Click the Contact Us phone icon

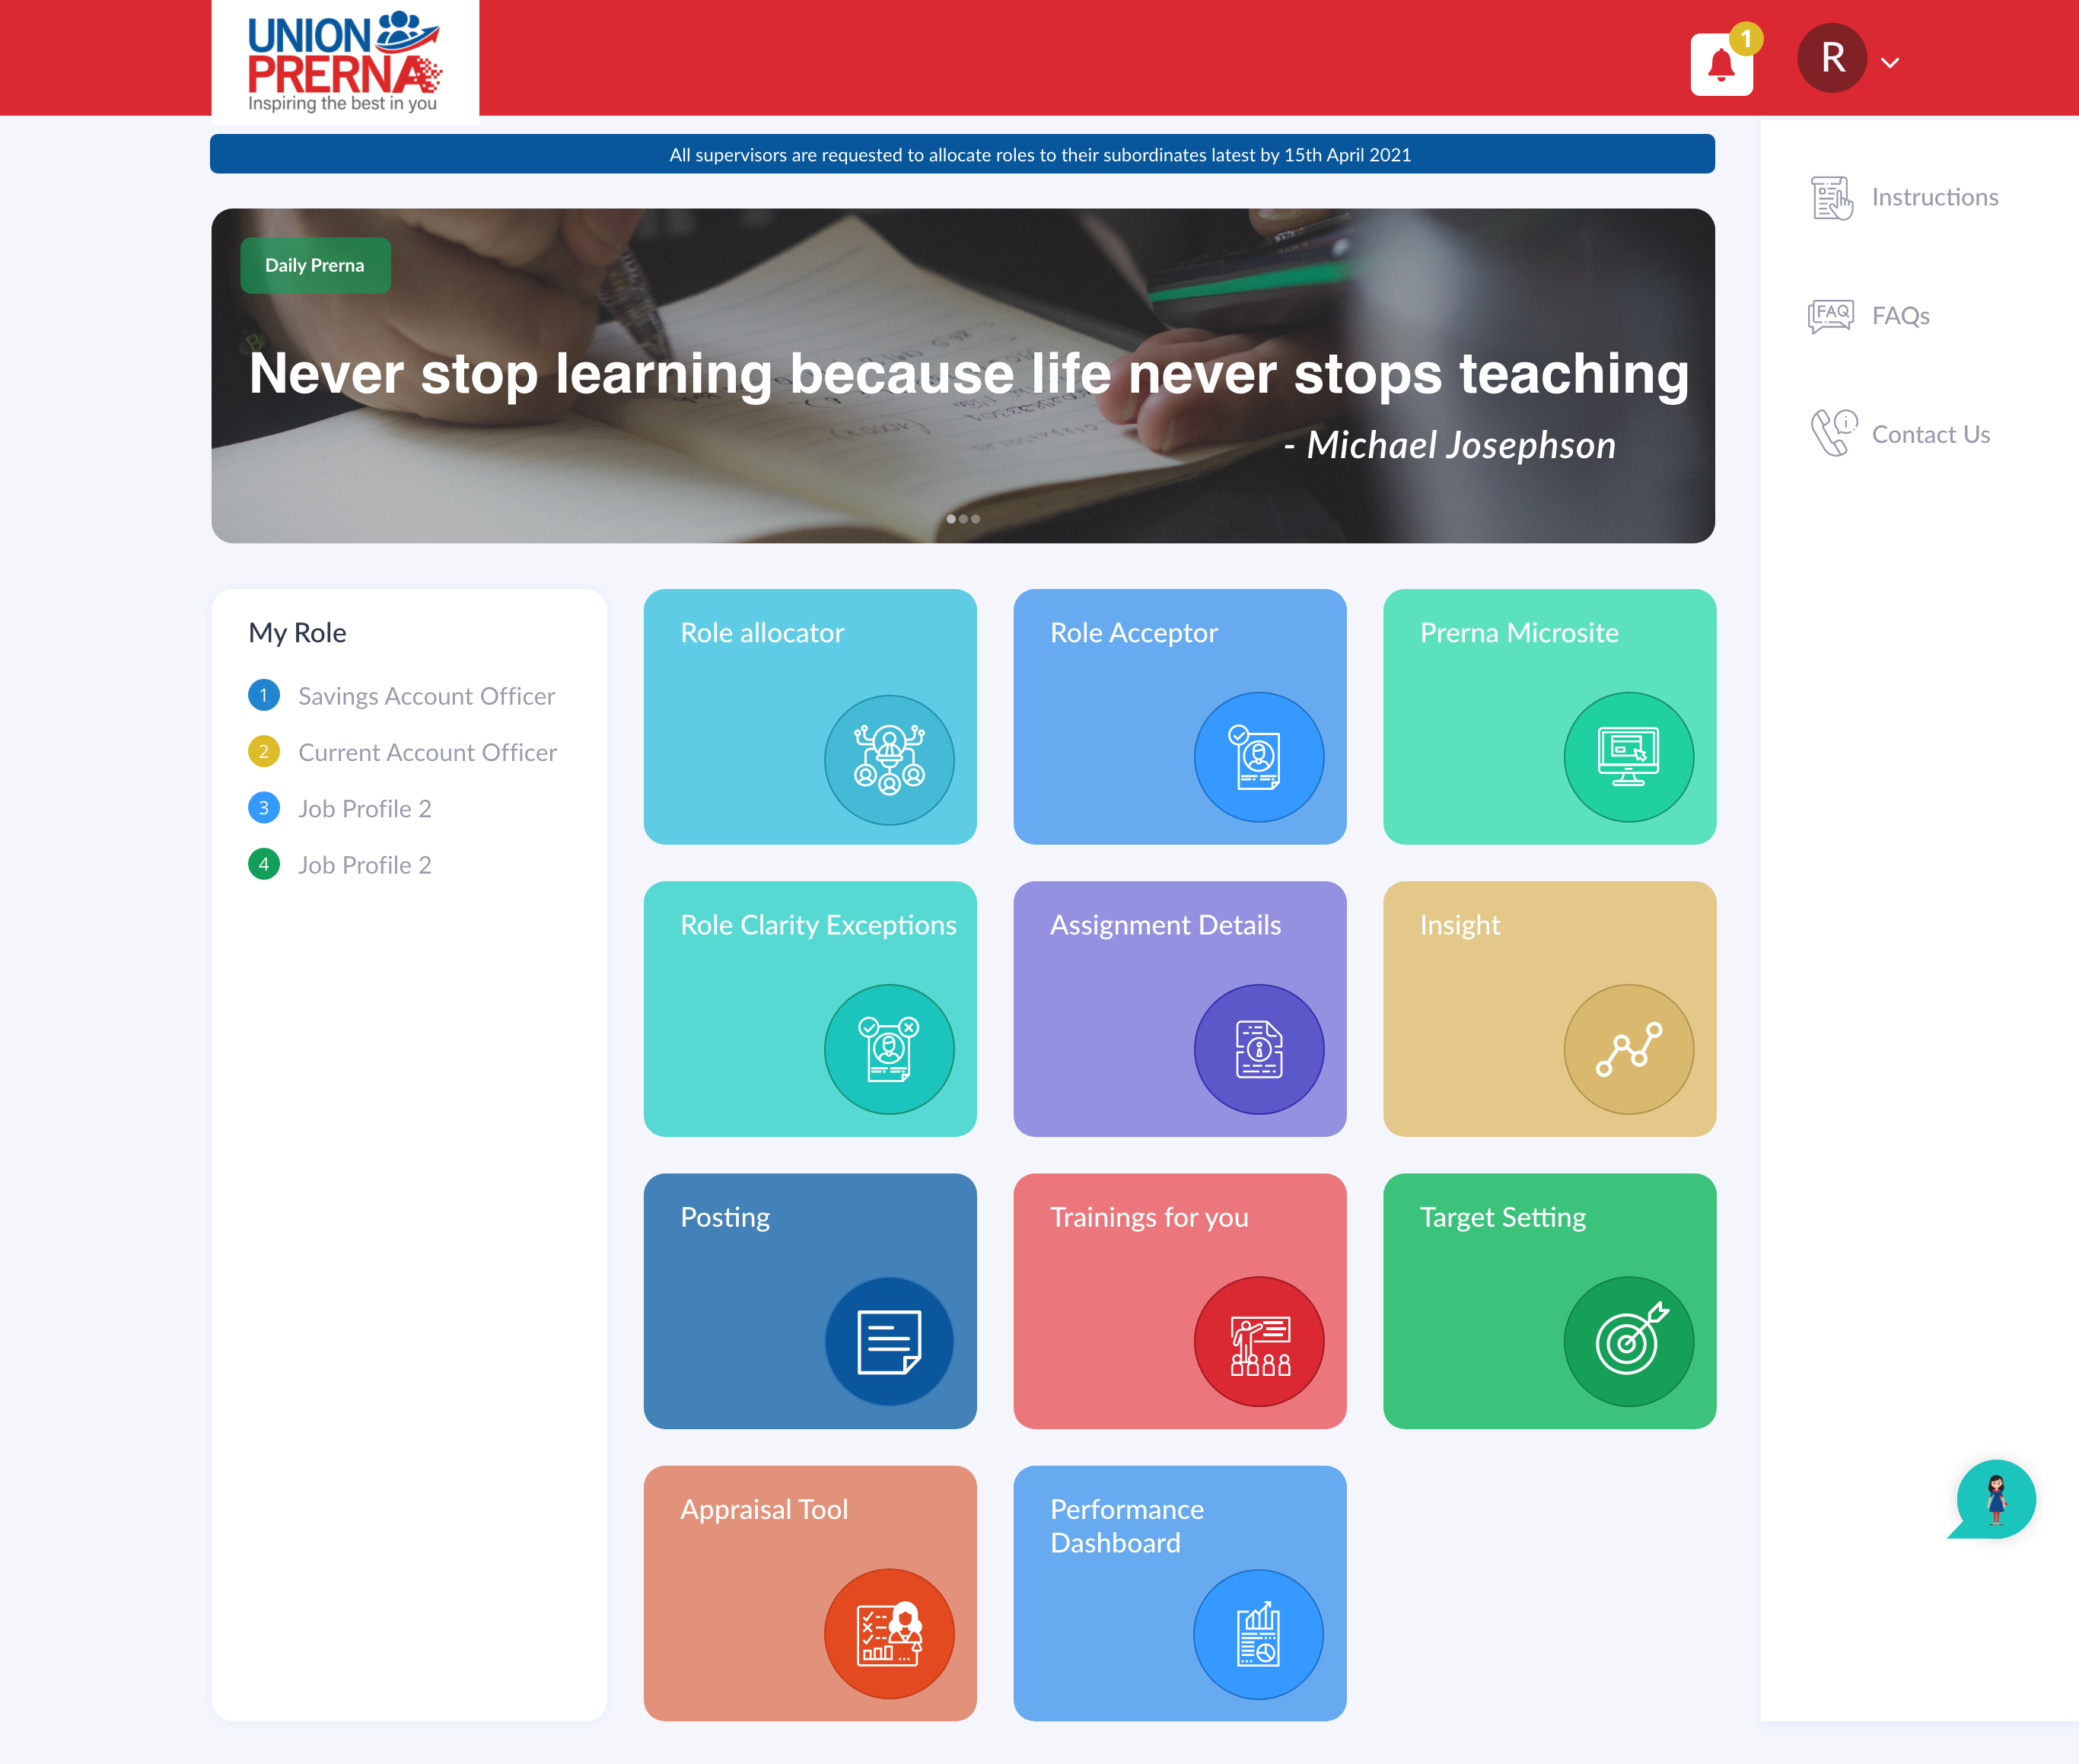[1832, 433]
